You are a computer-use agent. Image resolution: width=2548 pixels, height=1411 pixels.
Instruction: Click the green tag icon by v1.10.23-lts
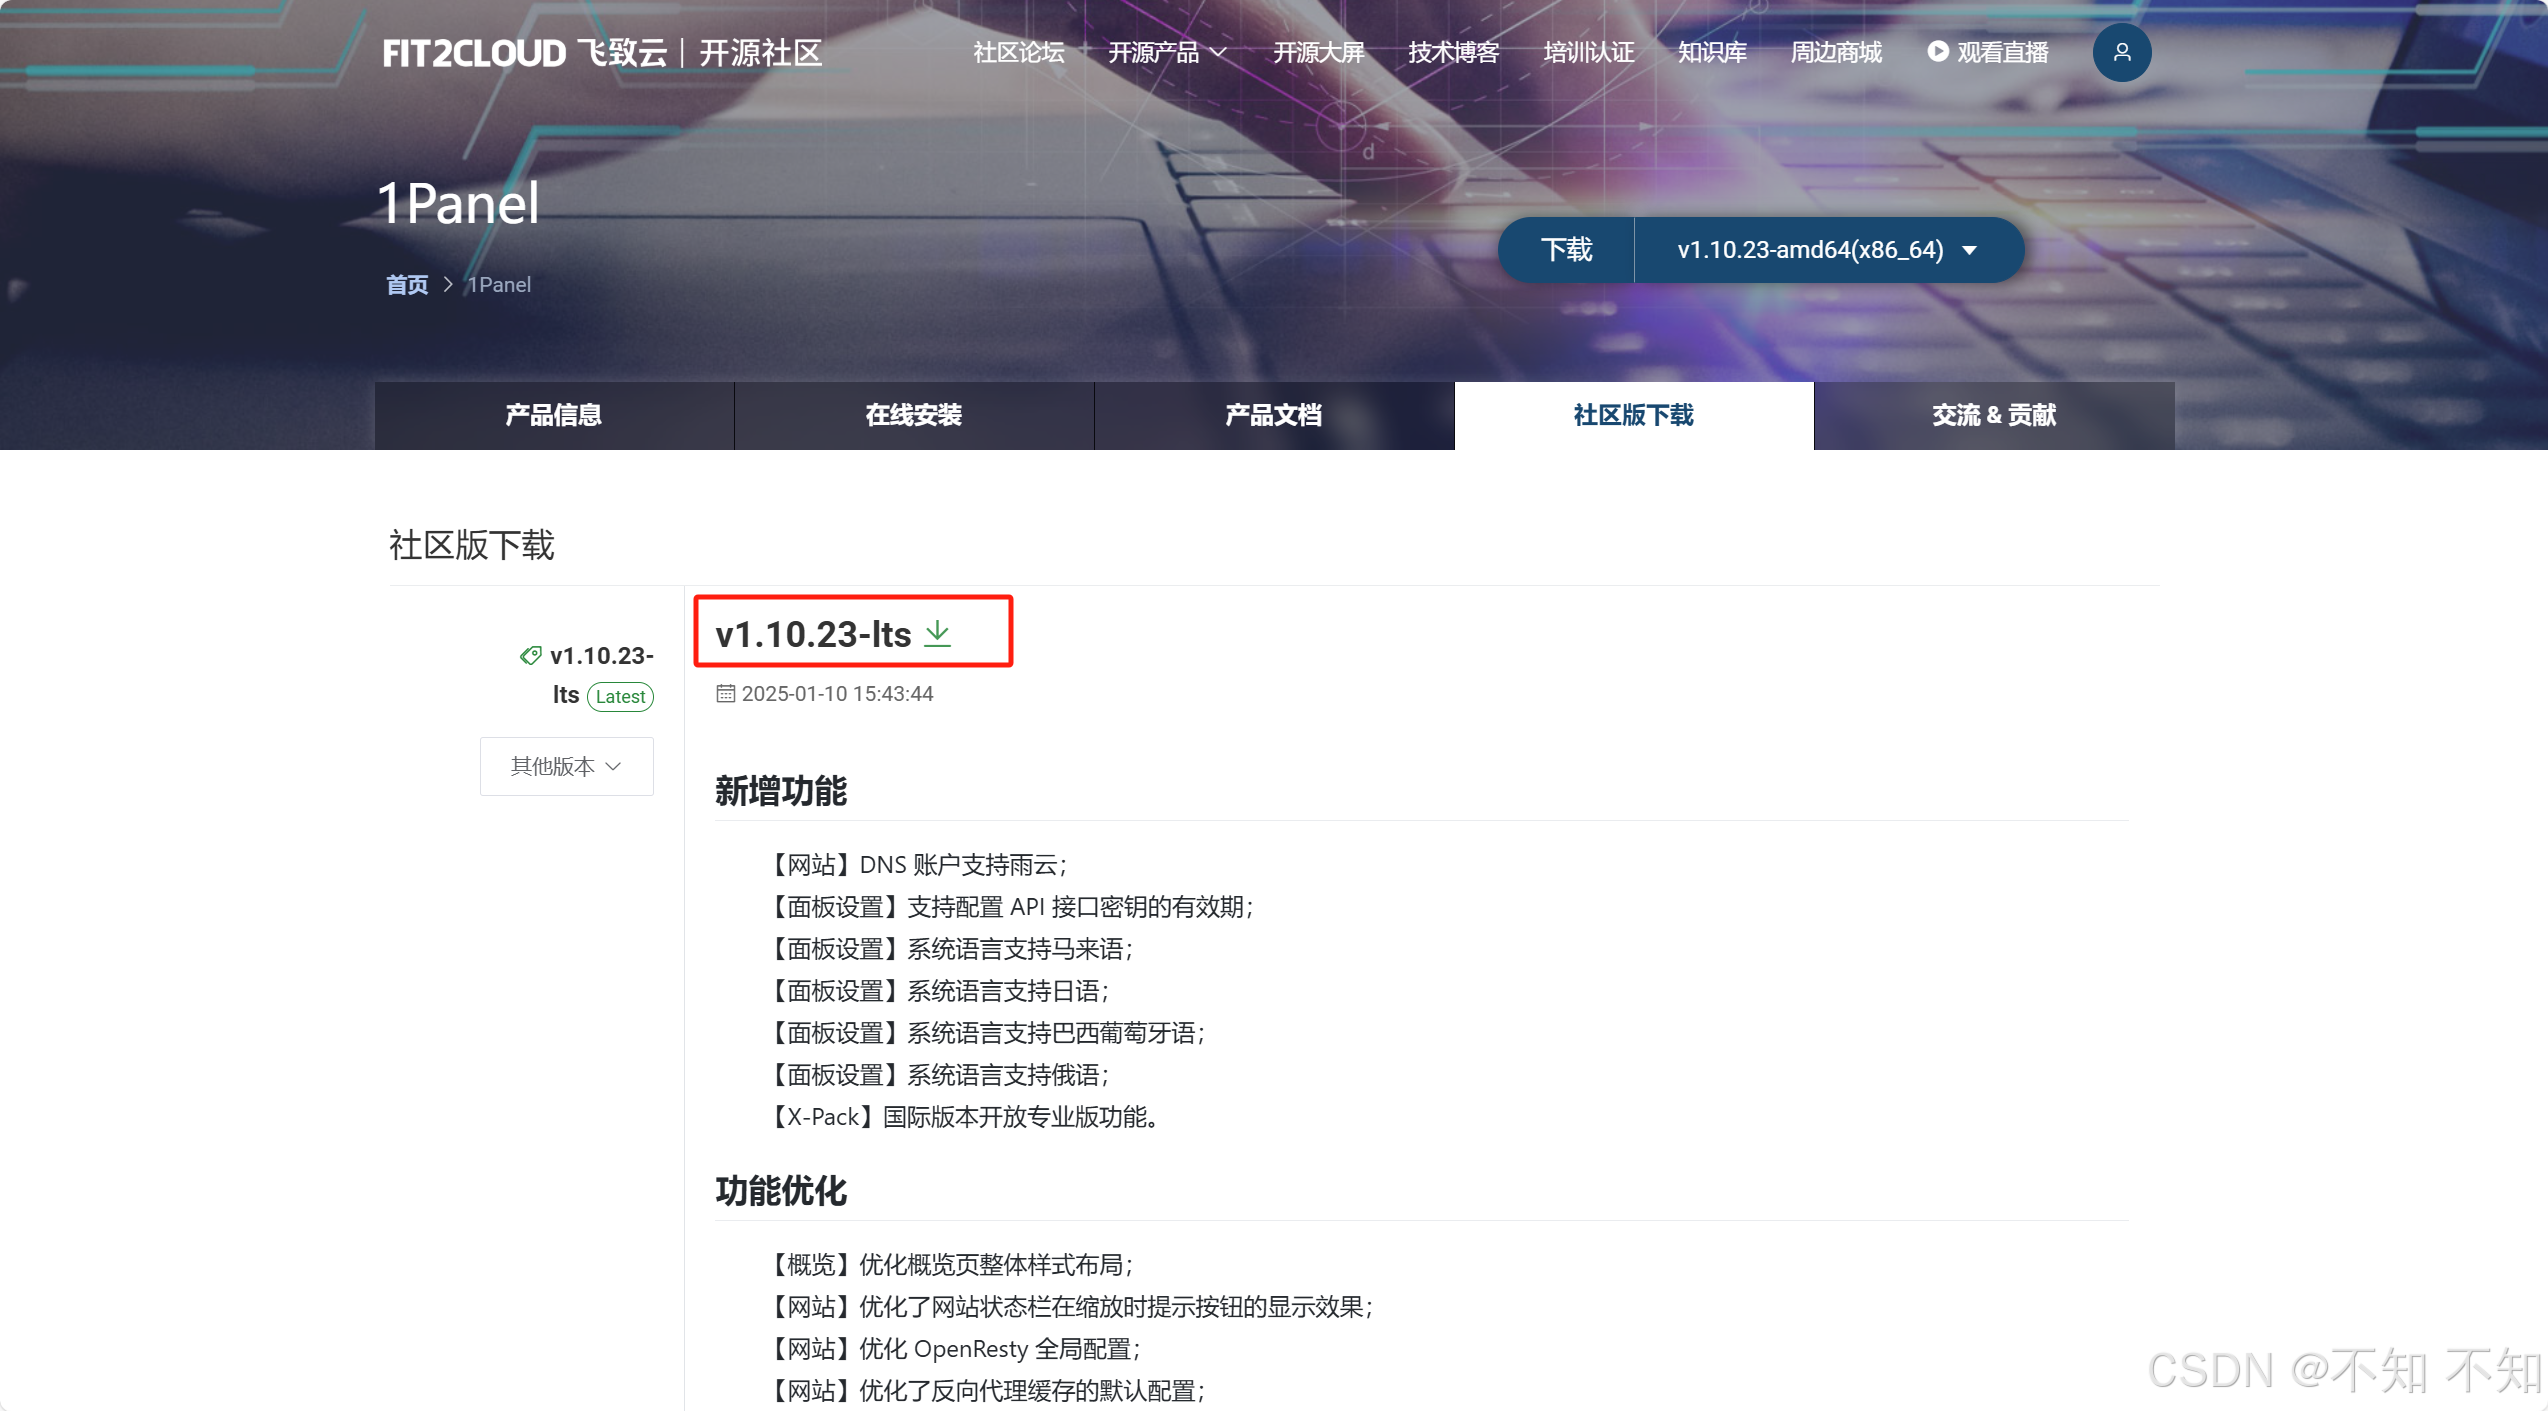pyautogui.click(x=530, y=656)
